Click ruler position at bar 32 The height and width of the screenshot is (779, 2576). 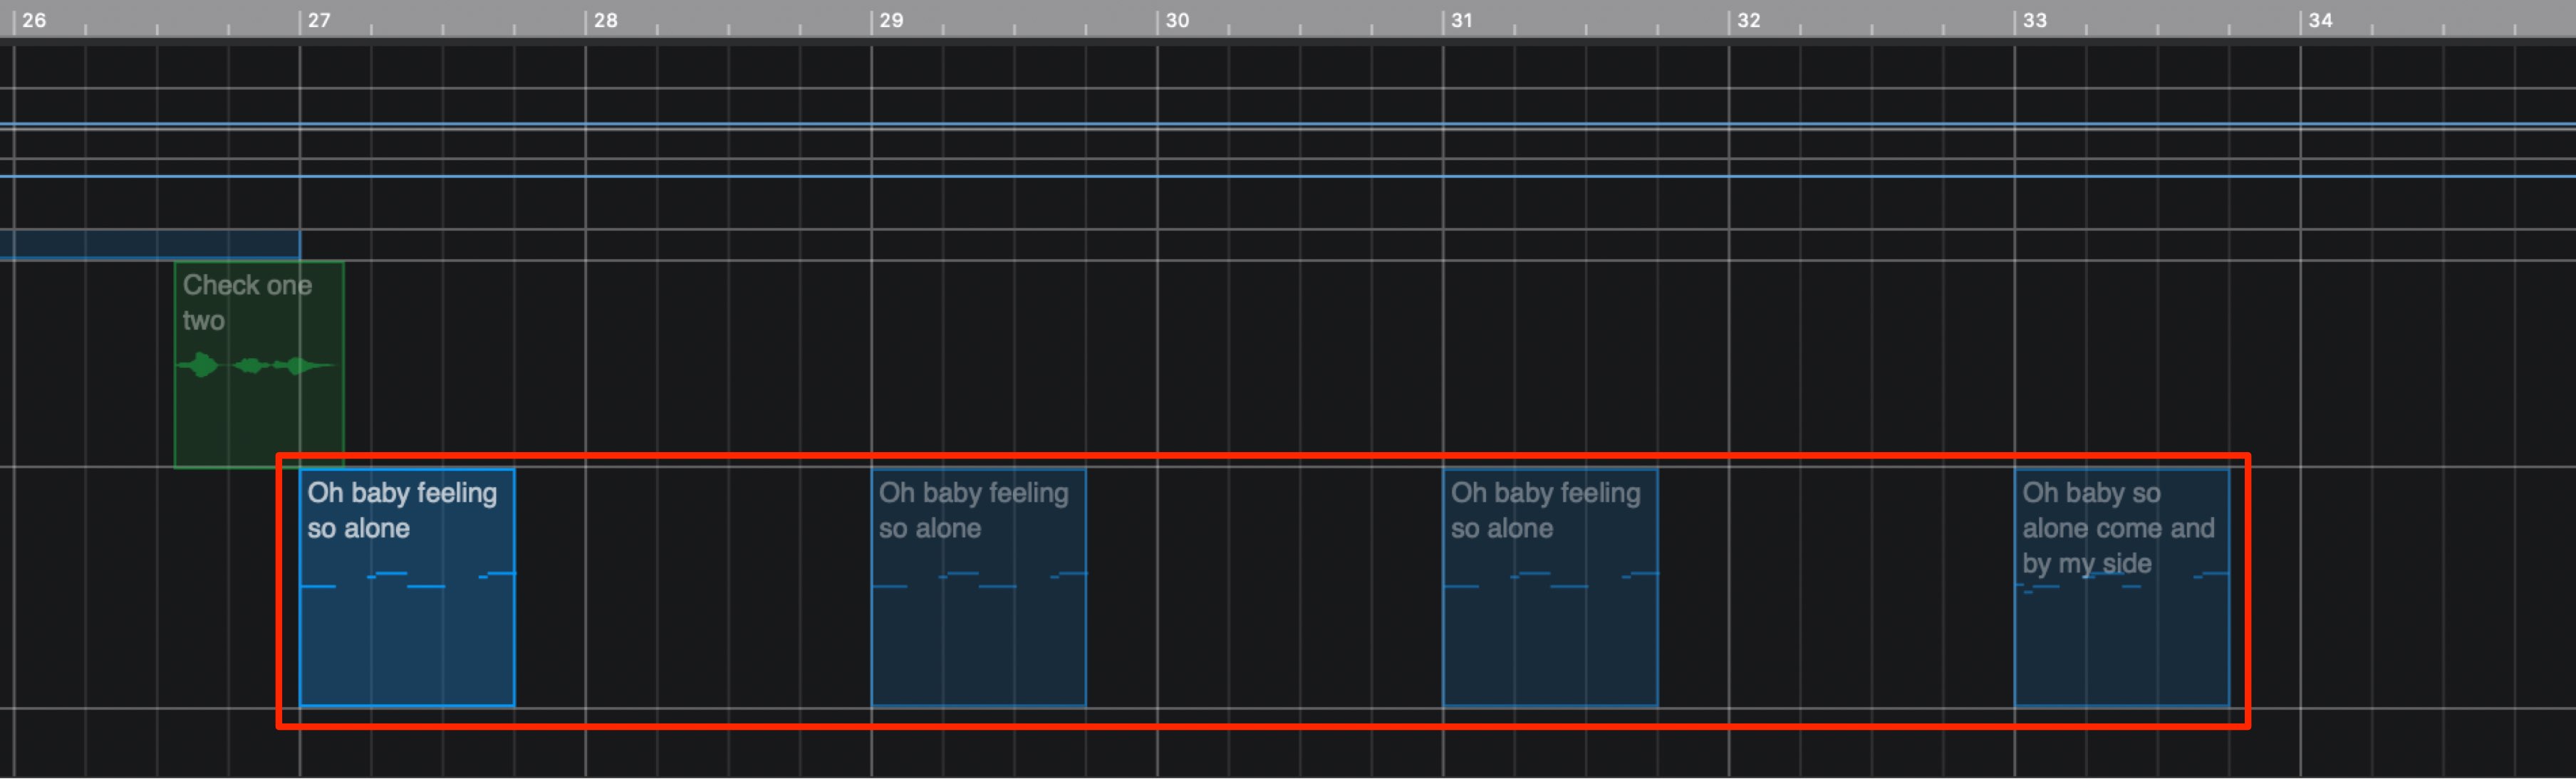click(x=1748, y=20)
